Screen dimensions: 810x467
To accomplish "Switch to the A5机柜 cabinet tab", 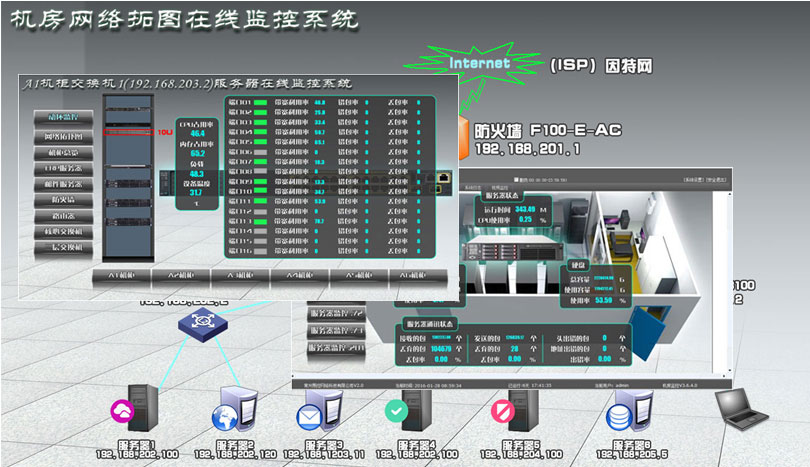I will (359, 276).
